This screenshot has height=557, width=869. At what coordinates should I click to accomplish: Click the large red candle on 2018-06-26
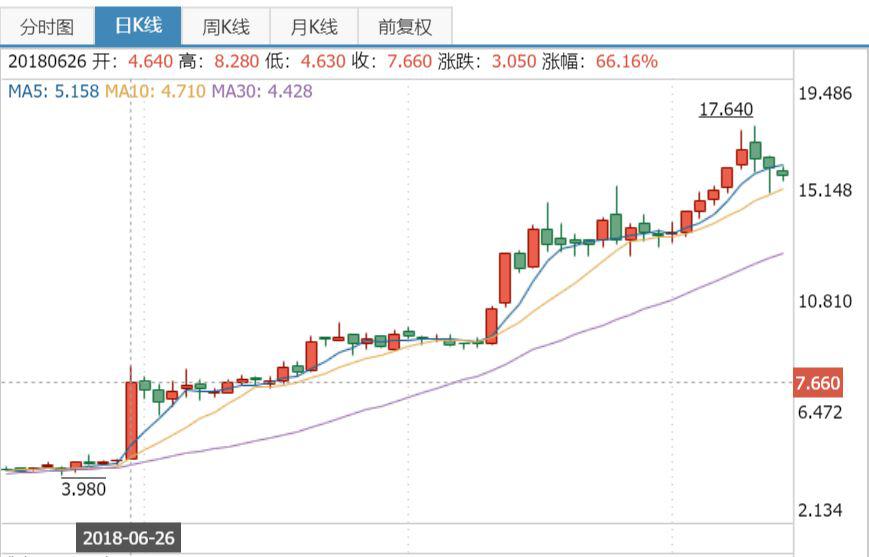pos(131,420)
